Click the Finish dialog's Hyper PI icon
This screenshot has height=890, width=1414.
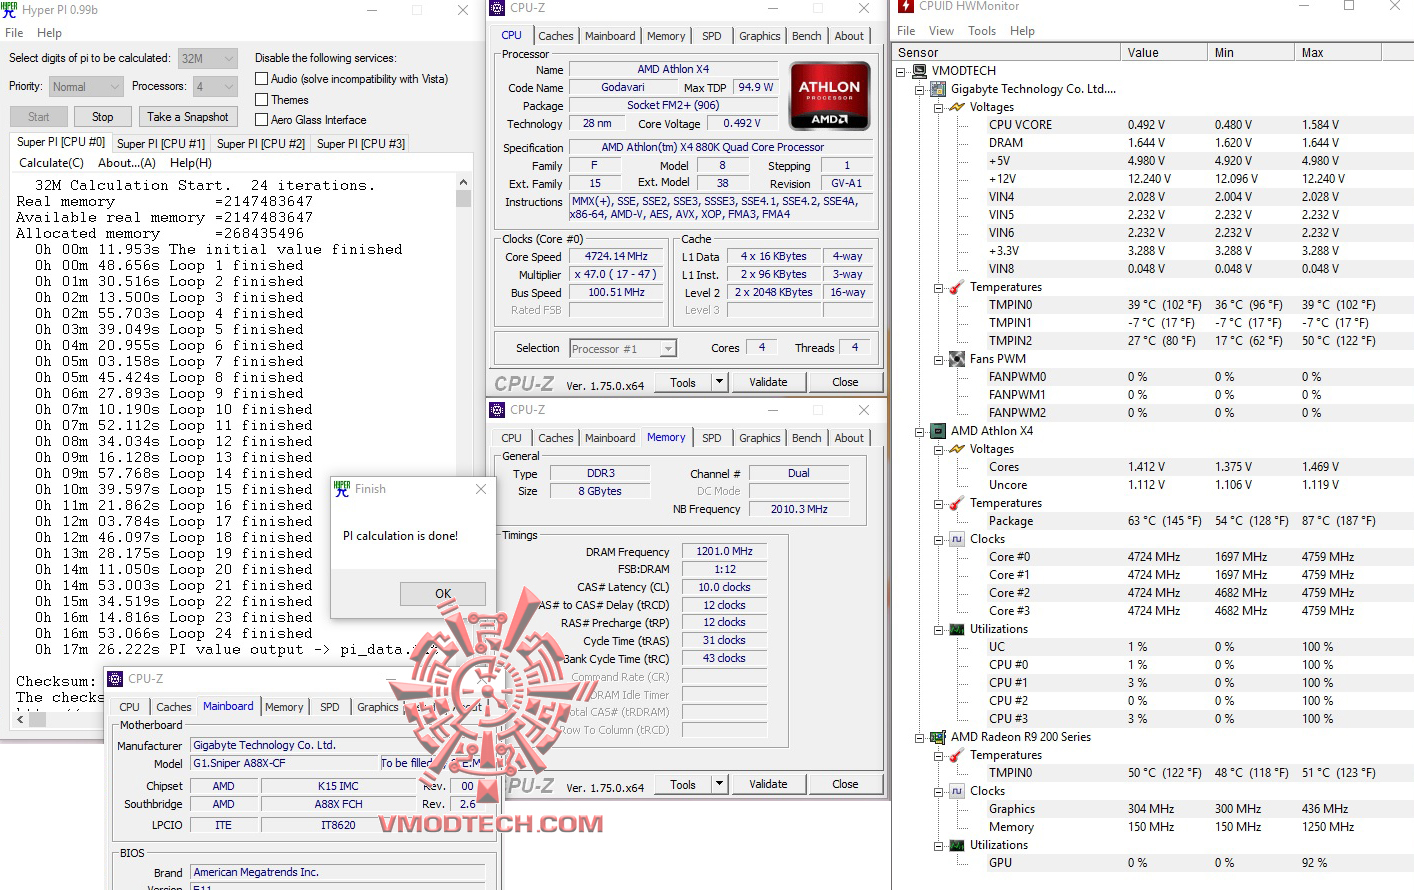tap(342, 489)
